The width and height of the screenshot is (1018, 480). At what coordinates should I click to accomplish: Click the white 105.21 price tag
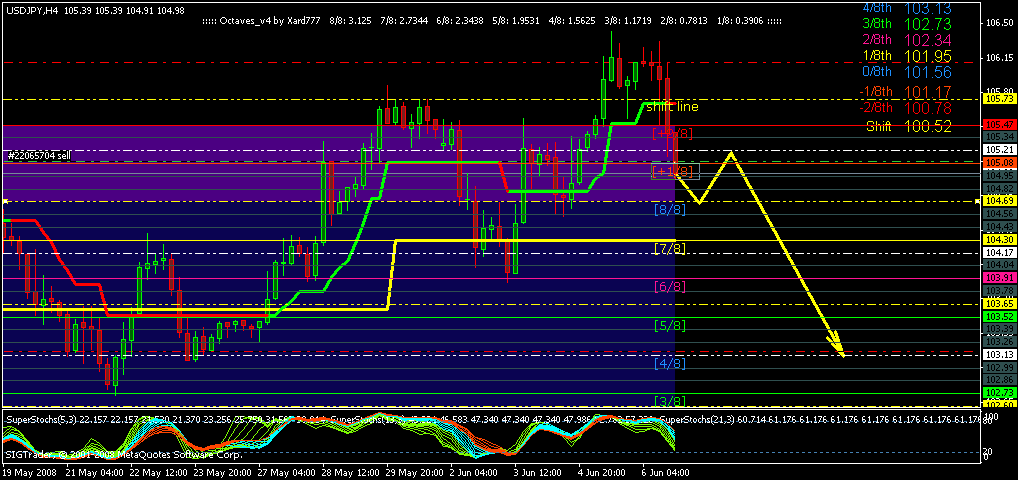click(x=999, y=150)
